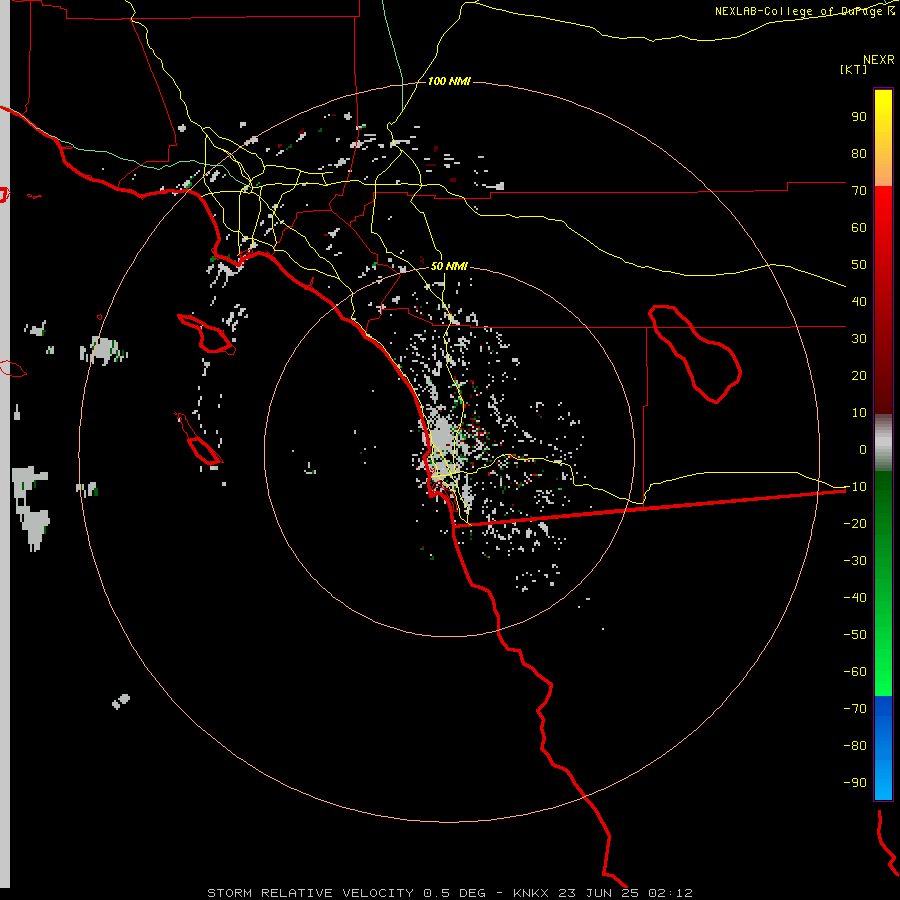
Task: Click the 50 value on velocity scale
Action: pos(859,265)
